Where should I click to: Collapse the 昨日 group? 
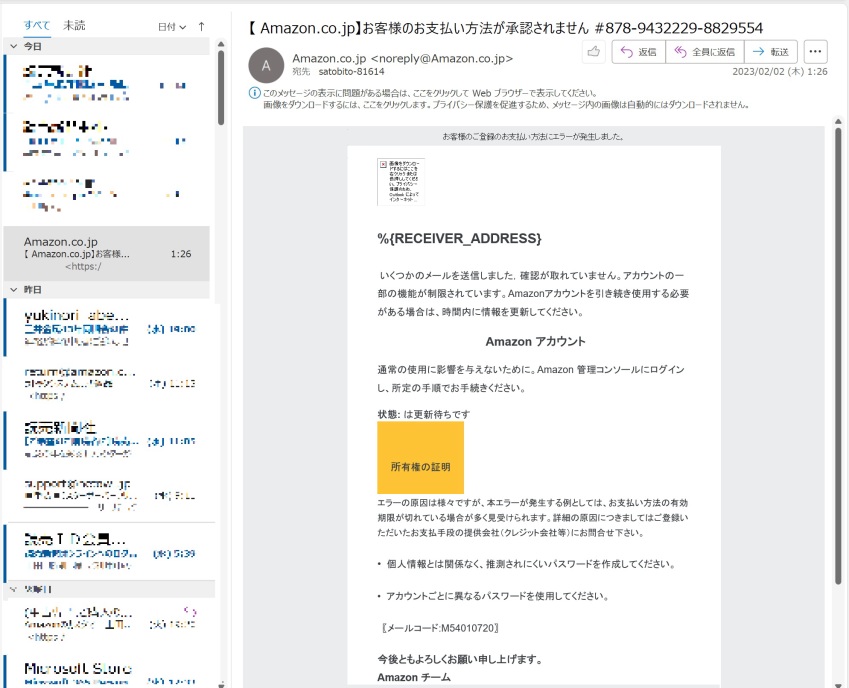(14, 290)
